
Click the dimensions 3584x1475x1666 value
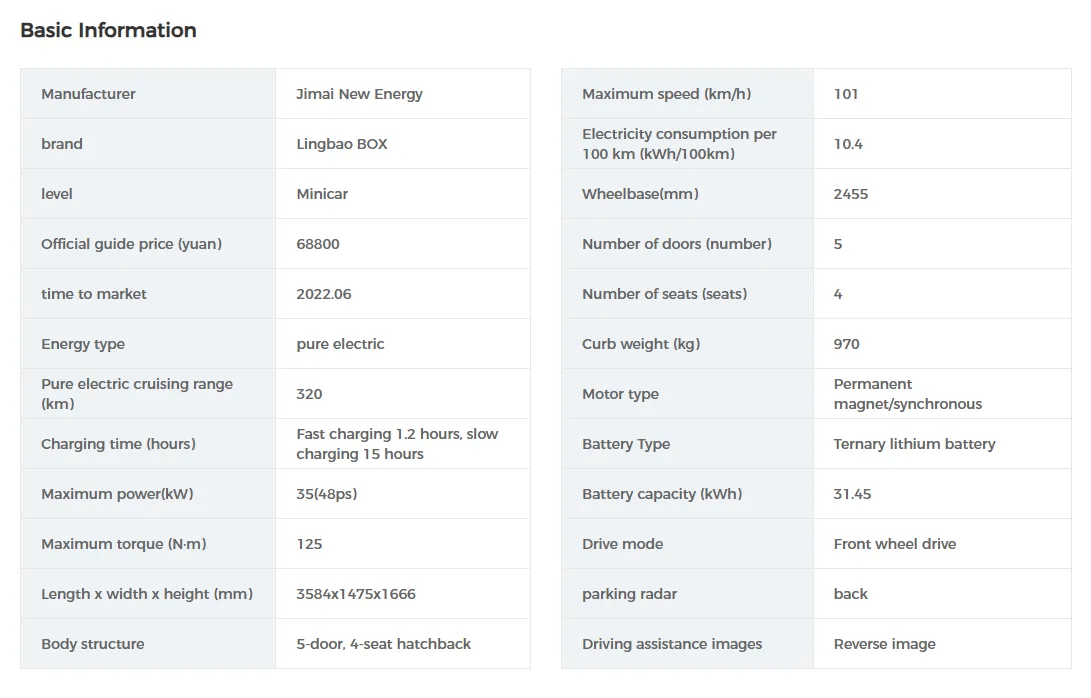(356, 594)
